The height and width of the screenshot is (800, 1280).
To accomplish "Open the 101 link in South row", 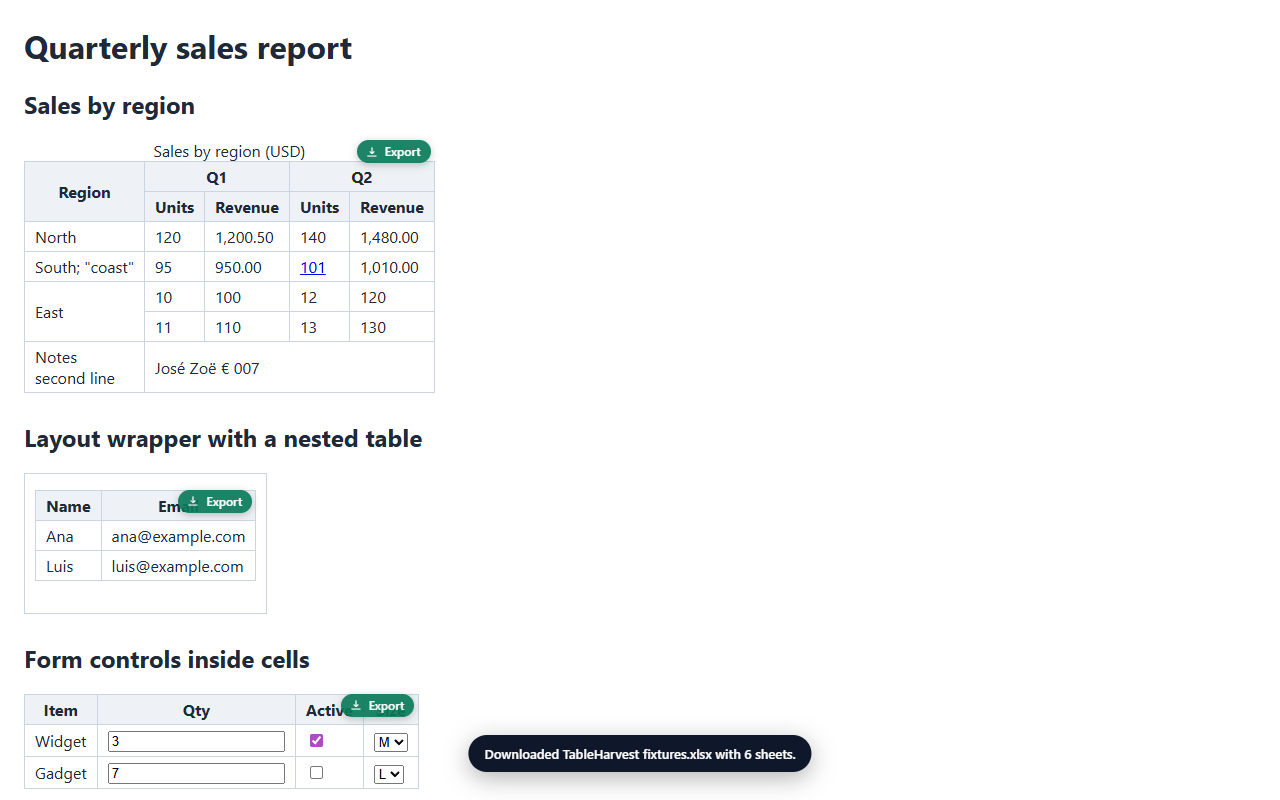I will (313, 267).
